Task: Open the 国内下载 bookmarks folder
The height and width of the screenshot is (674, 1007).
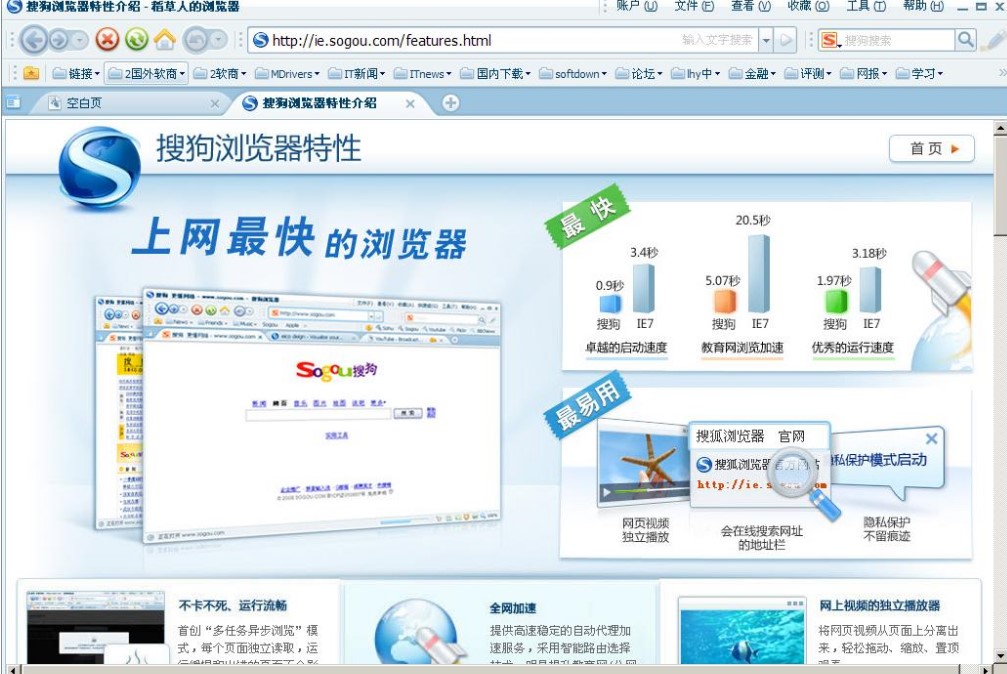Action: click(x=495, y=74)
